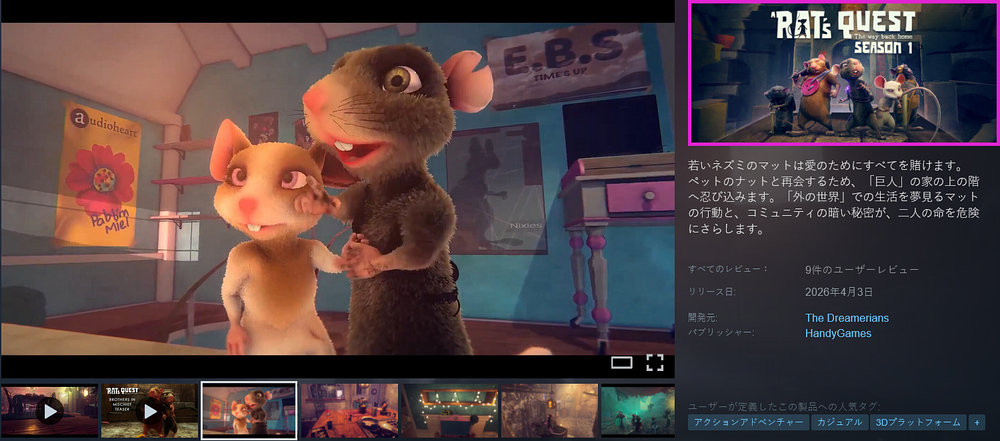The width and height of the screenshot is (1000, 441).
Task: Open the red-rug room screenshot thumbnail
Action: tap(349, 410)
